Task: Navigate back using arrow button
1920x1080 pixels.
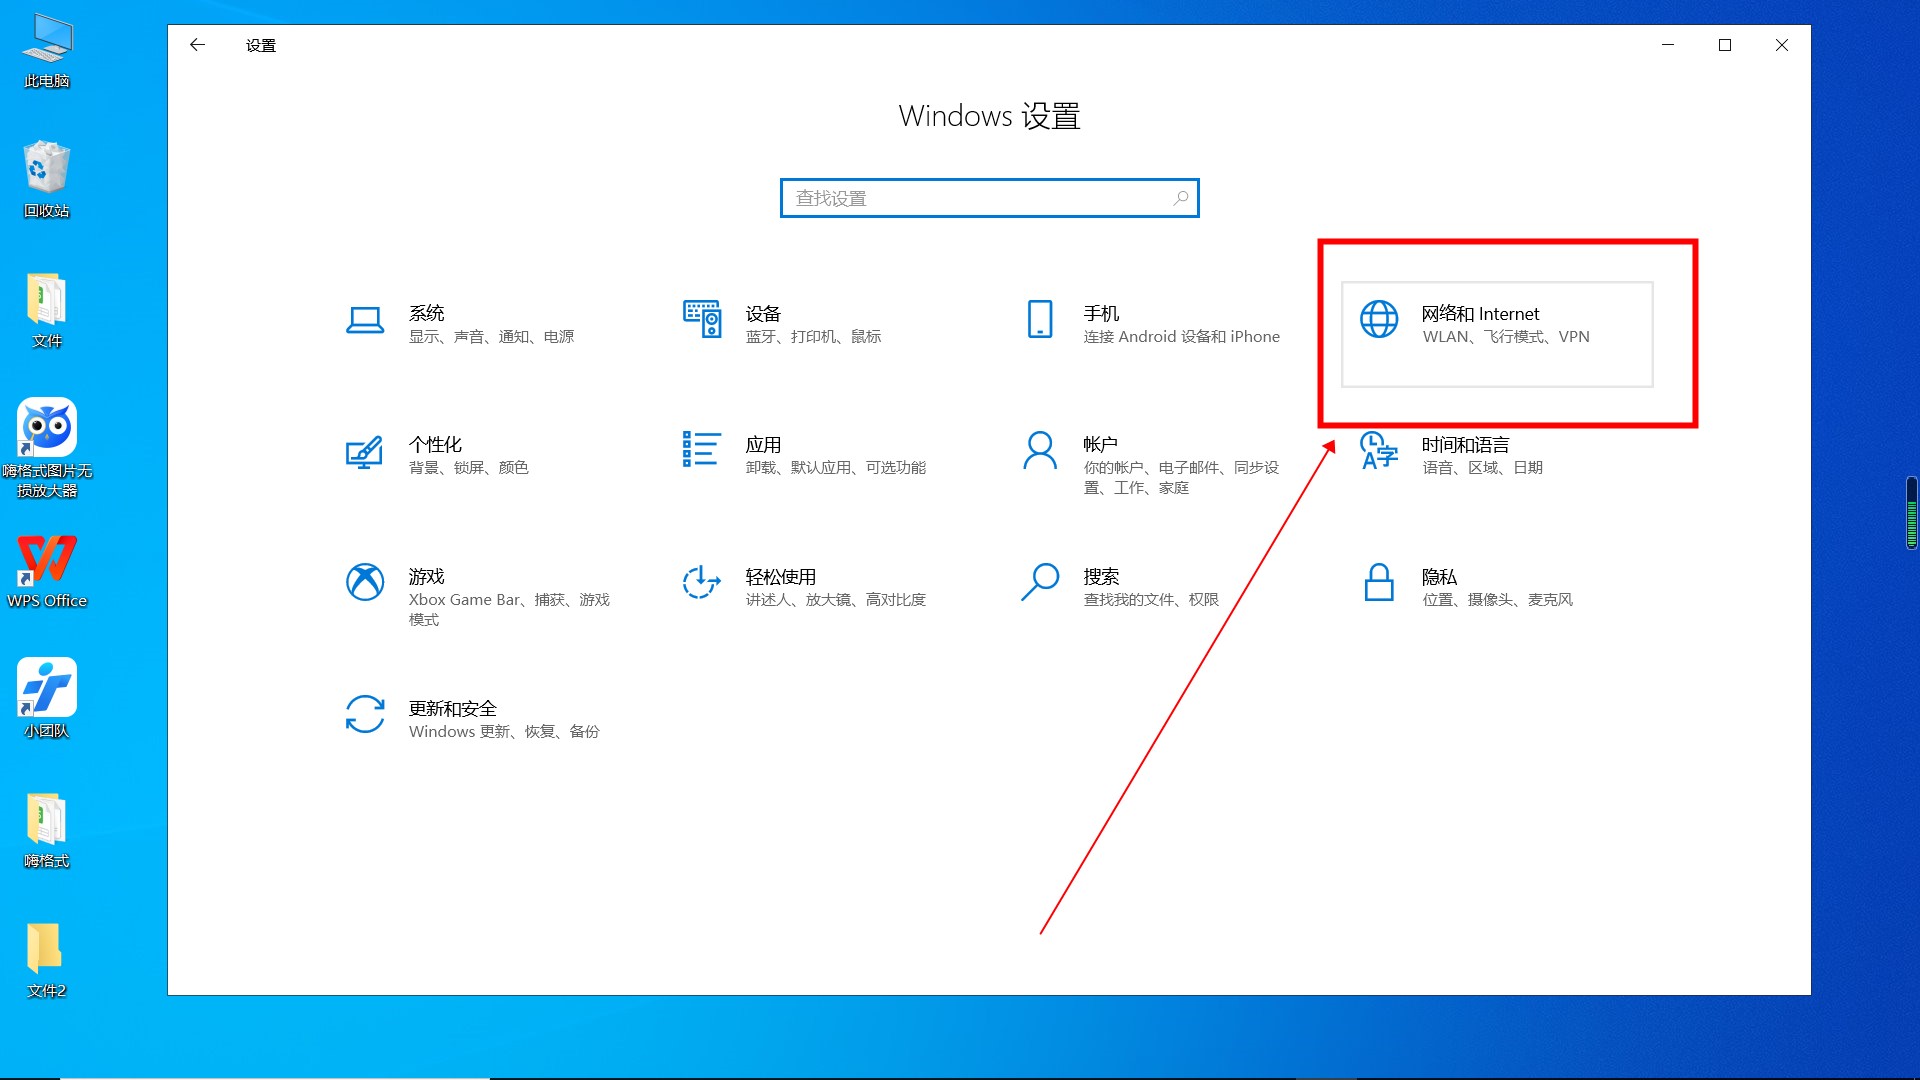Action: tap(198, 45)
